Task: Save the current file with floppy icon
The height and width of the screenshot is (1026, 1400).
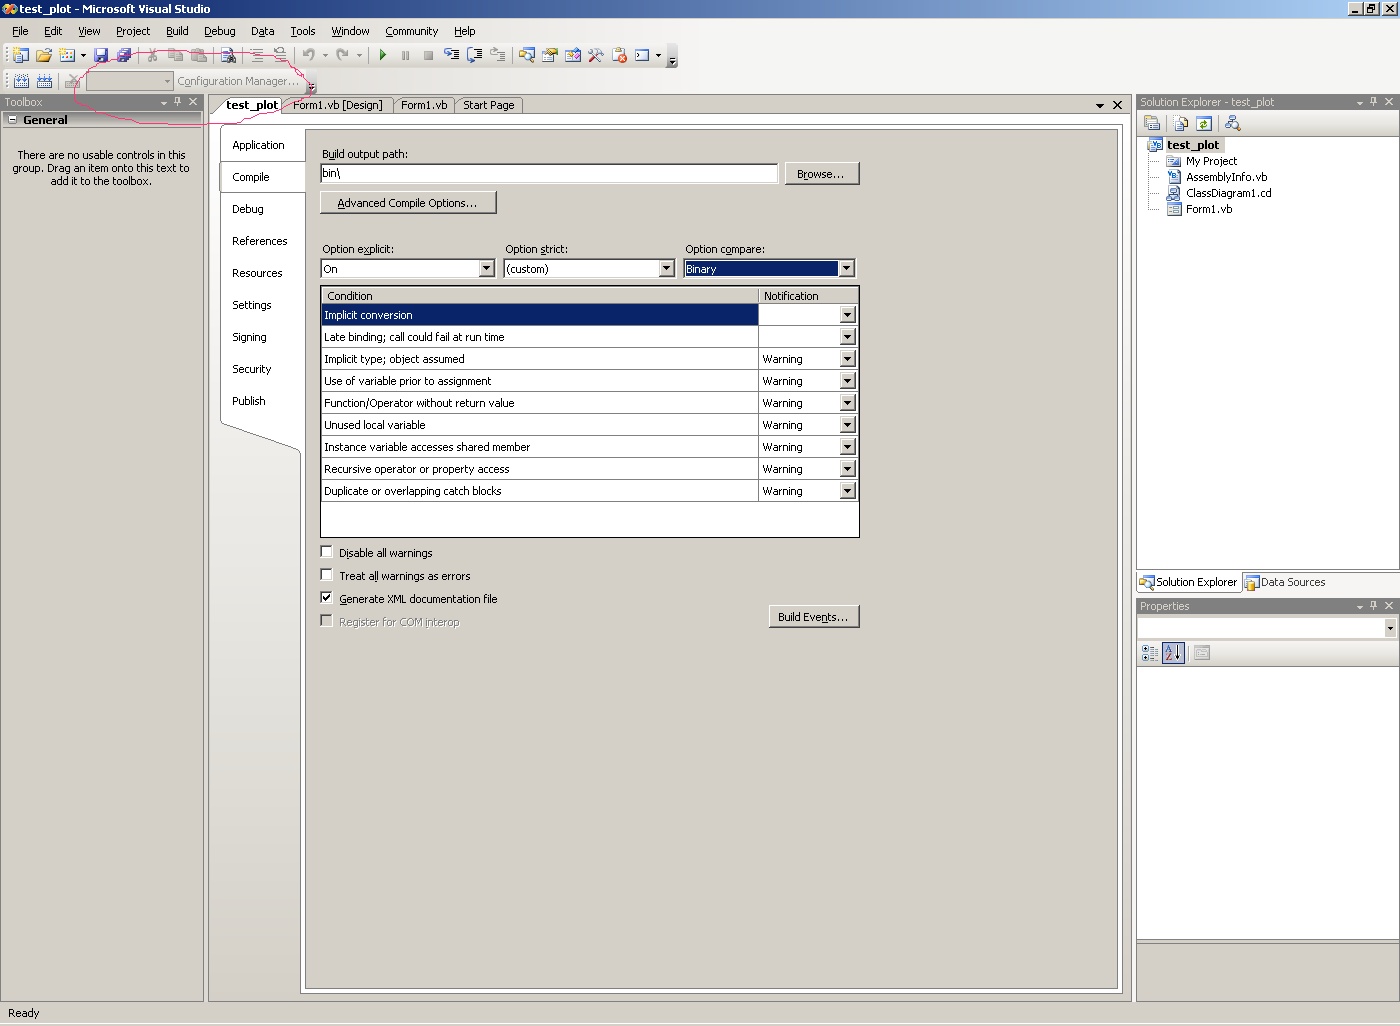Action: (x=101, y=55)
